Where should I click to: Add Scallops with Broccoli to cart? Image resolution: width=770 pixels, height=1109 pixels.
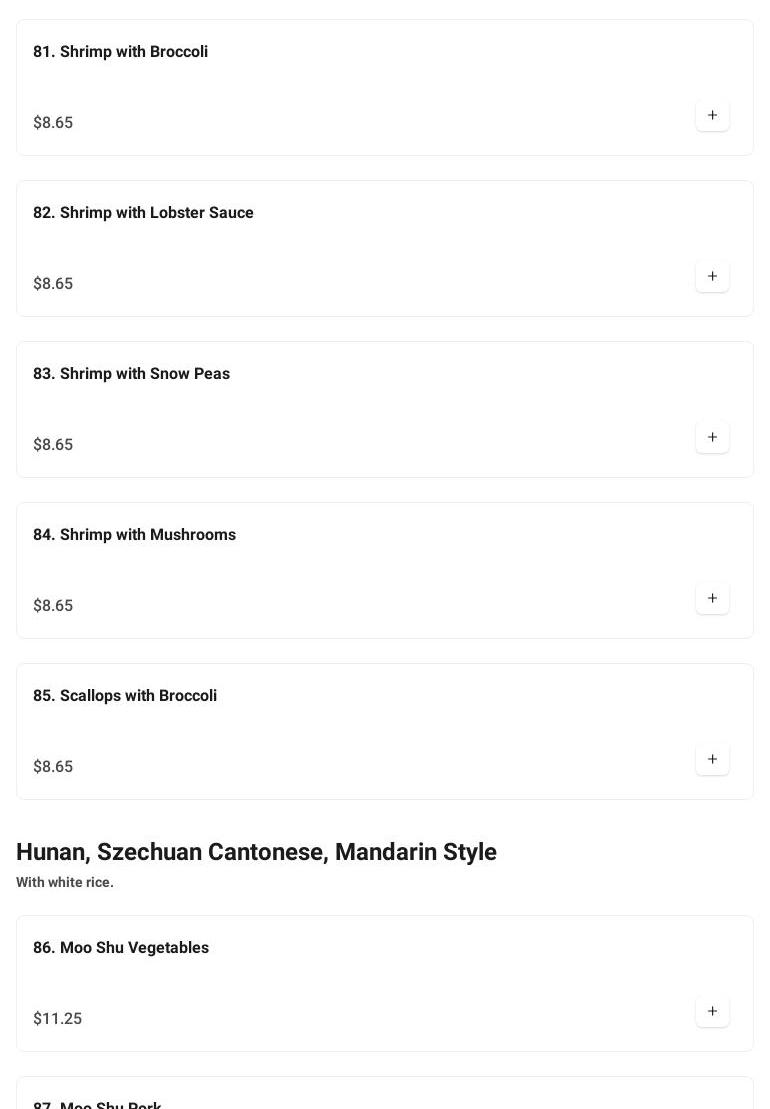coord(712,759)
